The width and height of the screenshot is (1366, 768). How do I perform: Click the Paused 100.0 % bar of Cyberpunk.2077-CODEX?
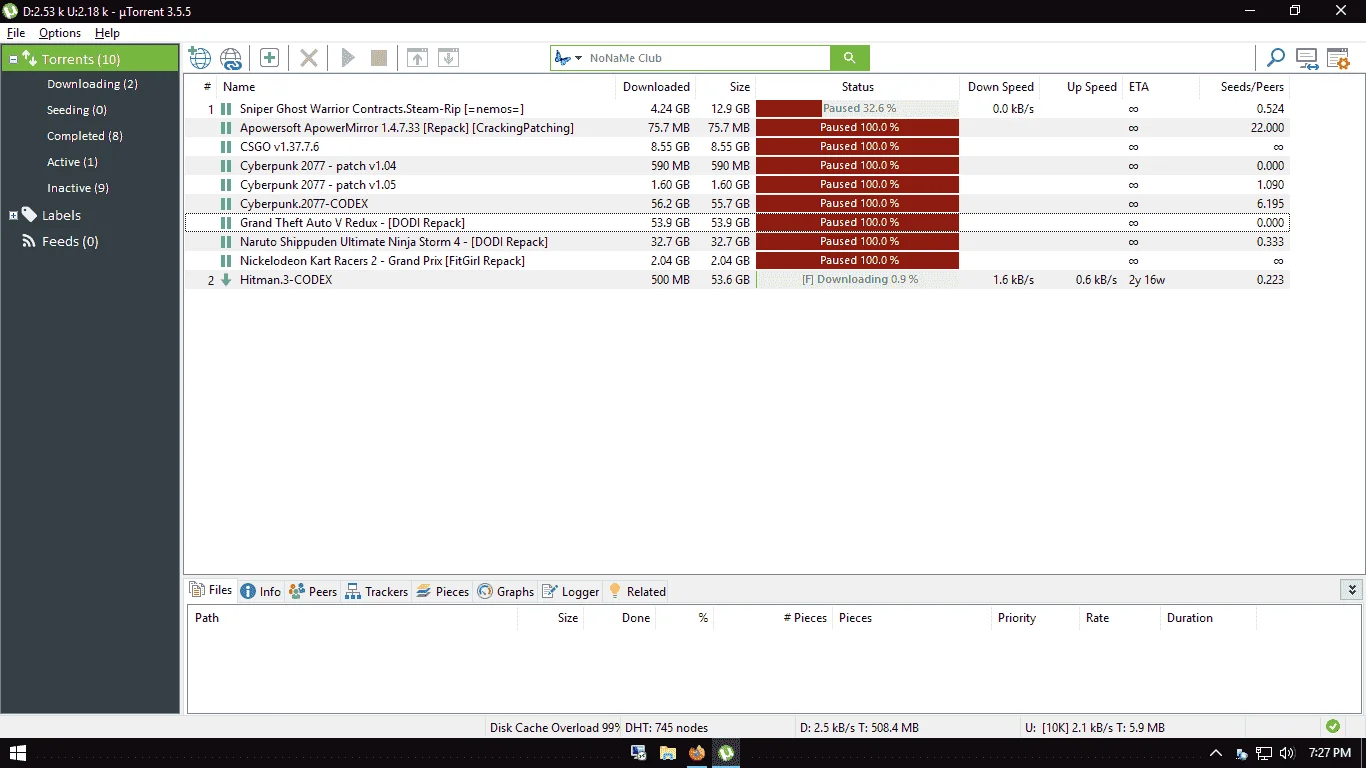click(857, 204)
